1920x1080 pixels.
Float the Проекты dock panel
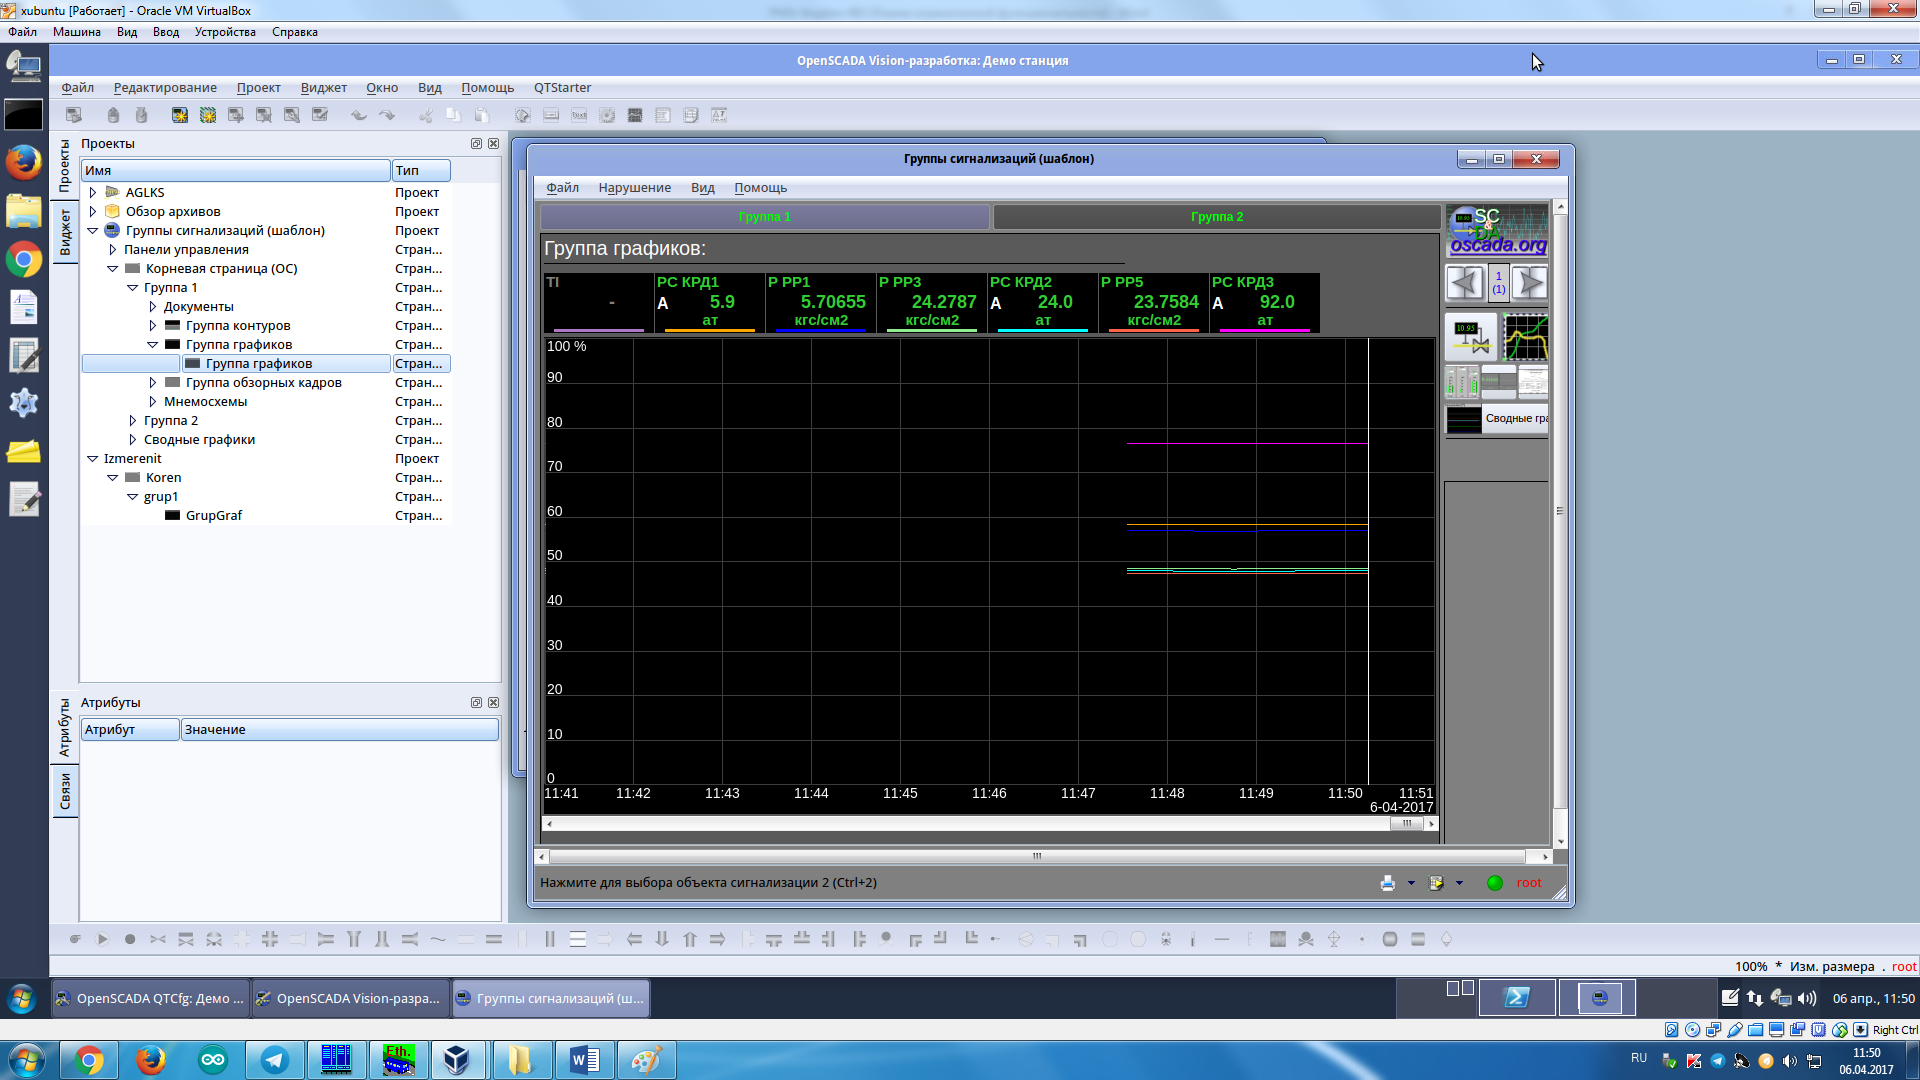pos(476,144)
